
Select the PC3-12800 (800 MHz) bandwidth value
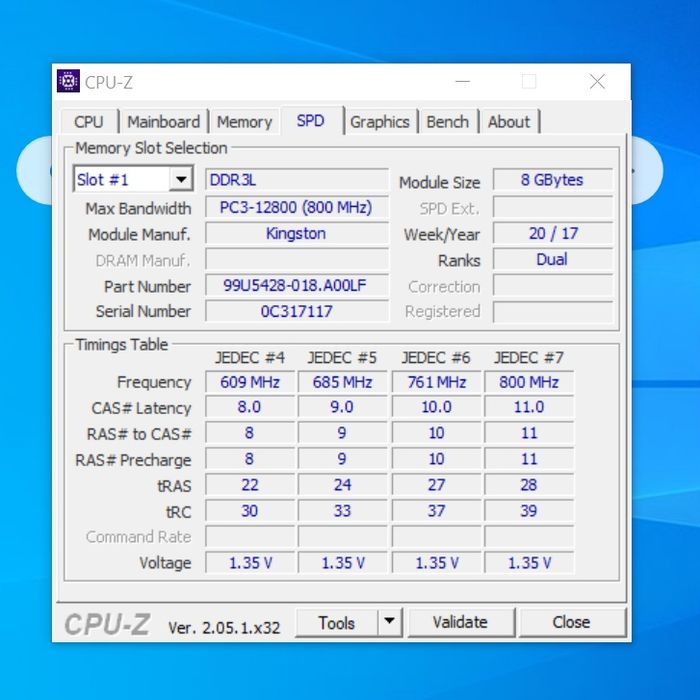coord(297,207)
